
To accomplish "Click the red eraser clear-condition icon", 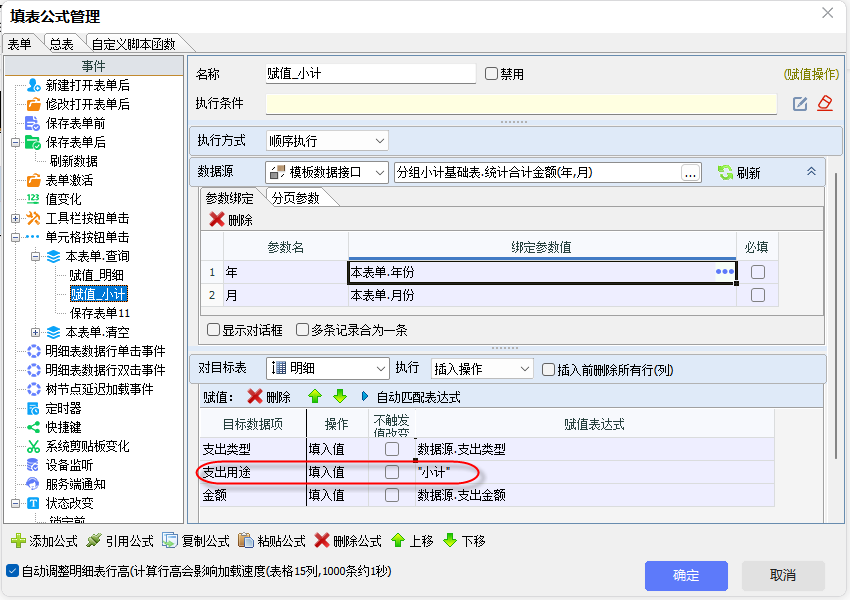I will (824, 104).
